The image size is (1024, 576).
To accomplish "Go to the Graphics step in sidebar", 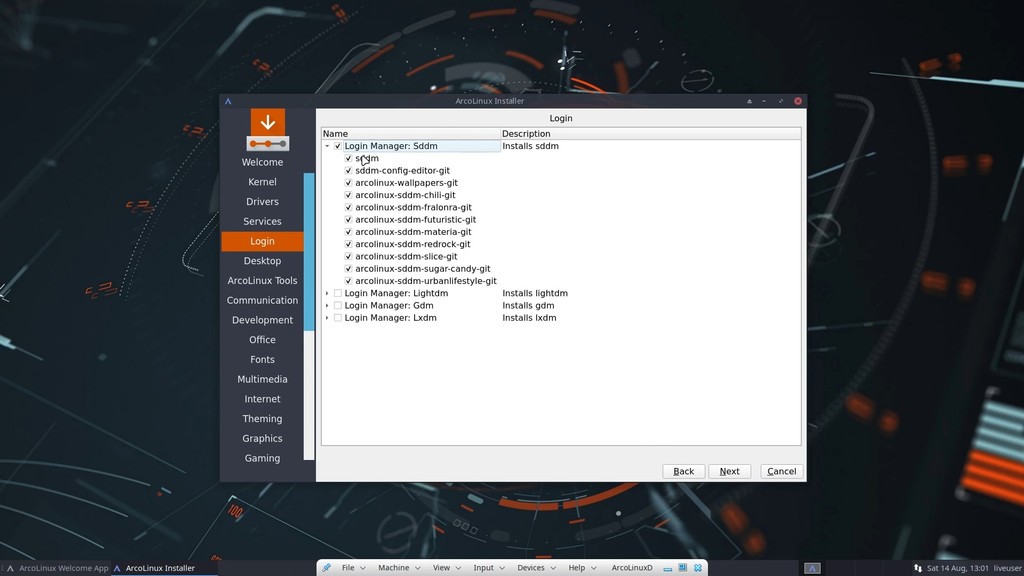I will (x=263, y=438).
